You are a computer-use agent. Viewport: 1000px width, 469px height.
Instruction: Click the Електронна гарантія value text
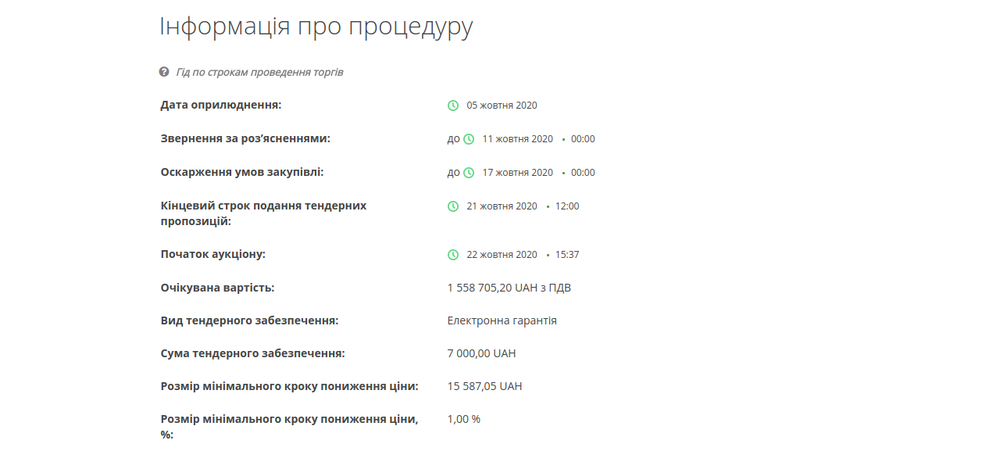tap(502, 321)
